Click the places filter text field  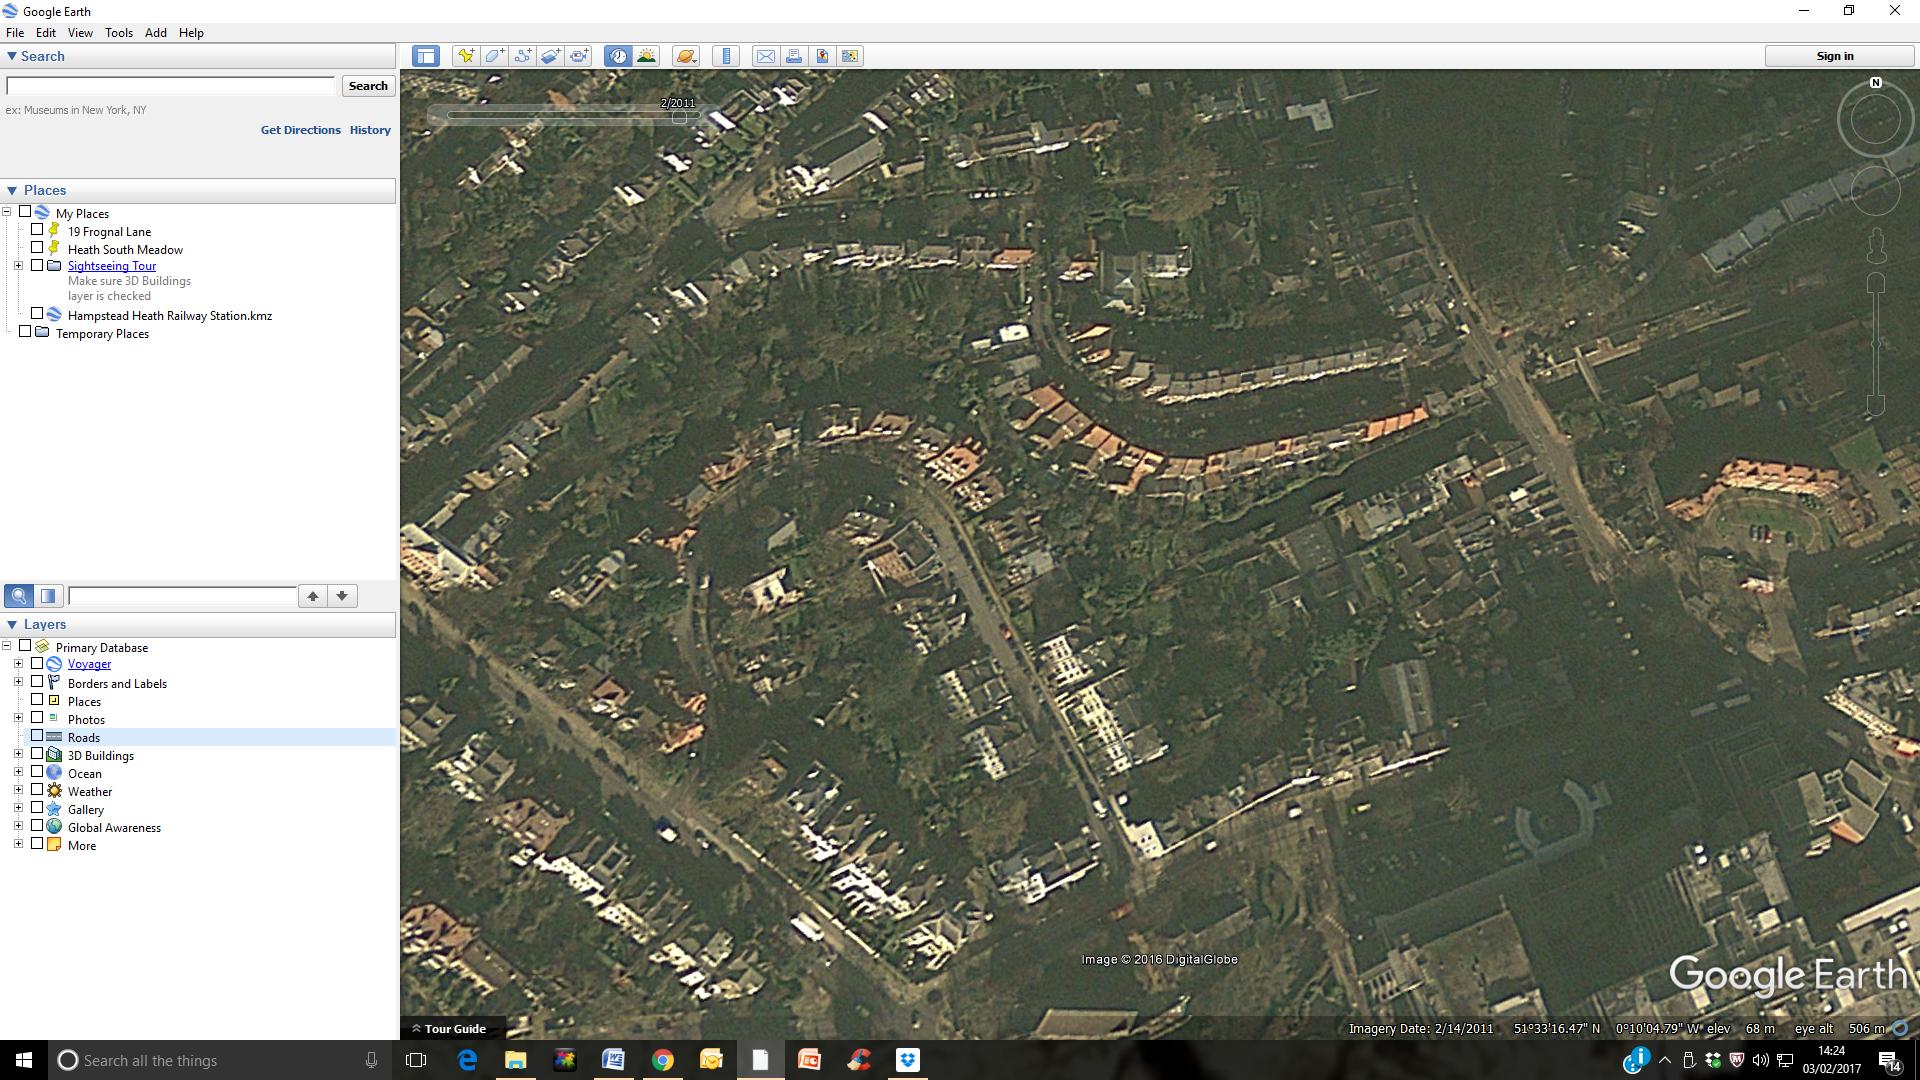pos(182,596)
